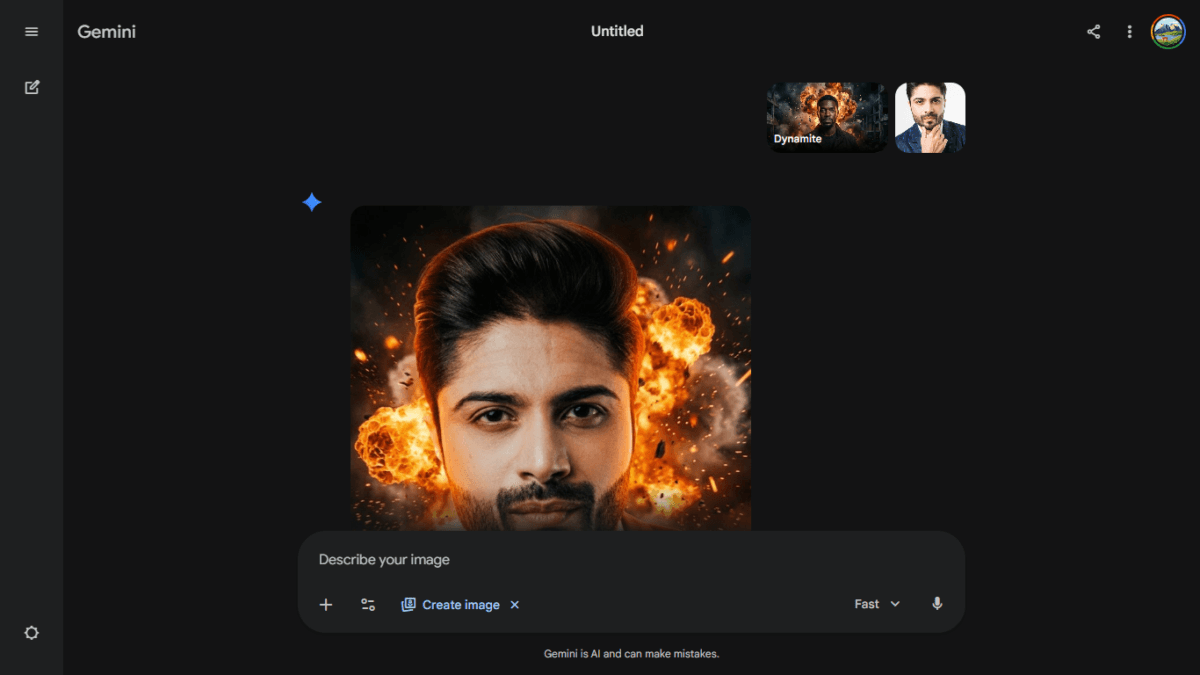This screenshot has width=1200, height=675.
Task: Open the Dynamite template thumbnail
Action: [x=826, y=117]
